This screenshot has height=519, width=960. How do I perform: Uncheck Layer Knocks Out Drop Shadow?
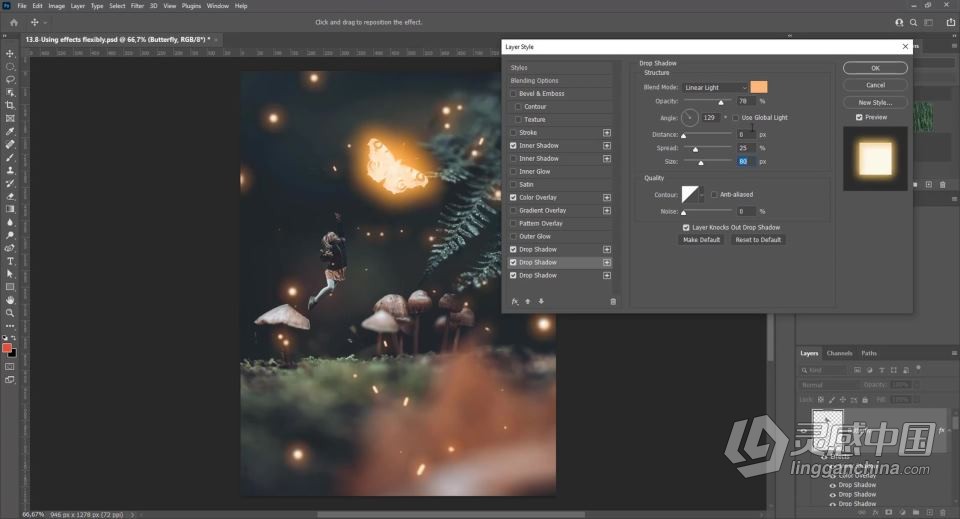click(686, 228)
